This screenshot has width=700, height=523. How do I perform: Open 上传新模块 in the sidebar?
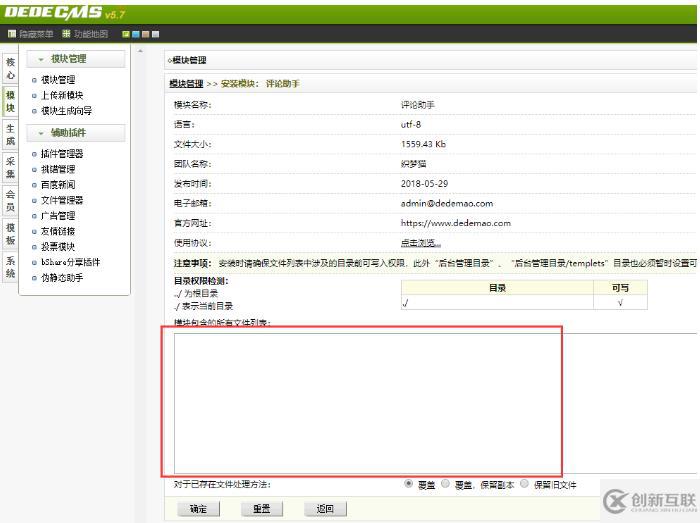tap(62, 95)
